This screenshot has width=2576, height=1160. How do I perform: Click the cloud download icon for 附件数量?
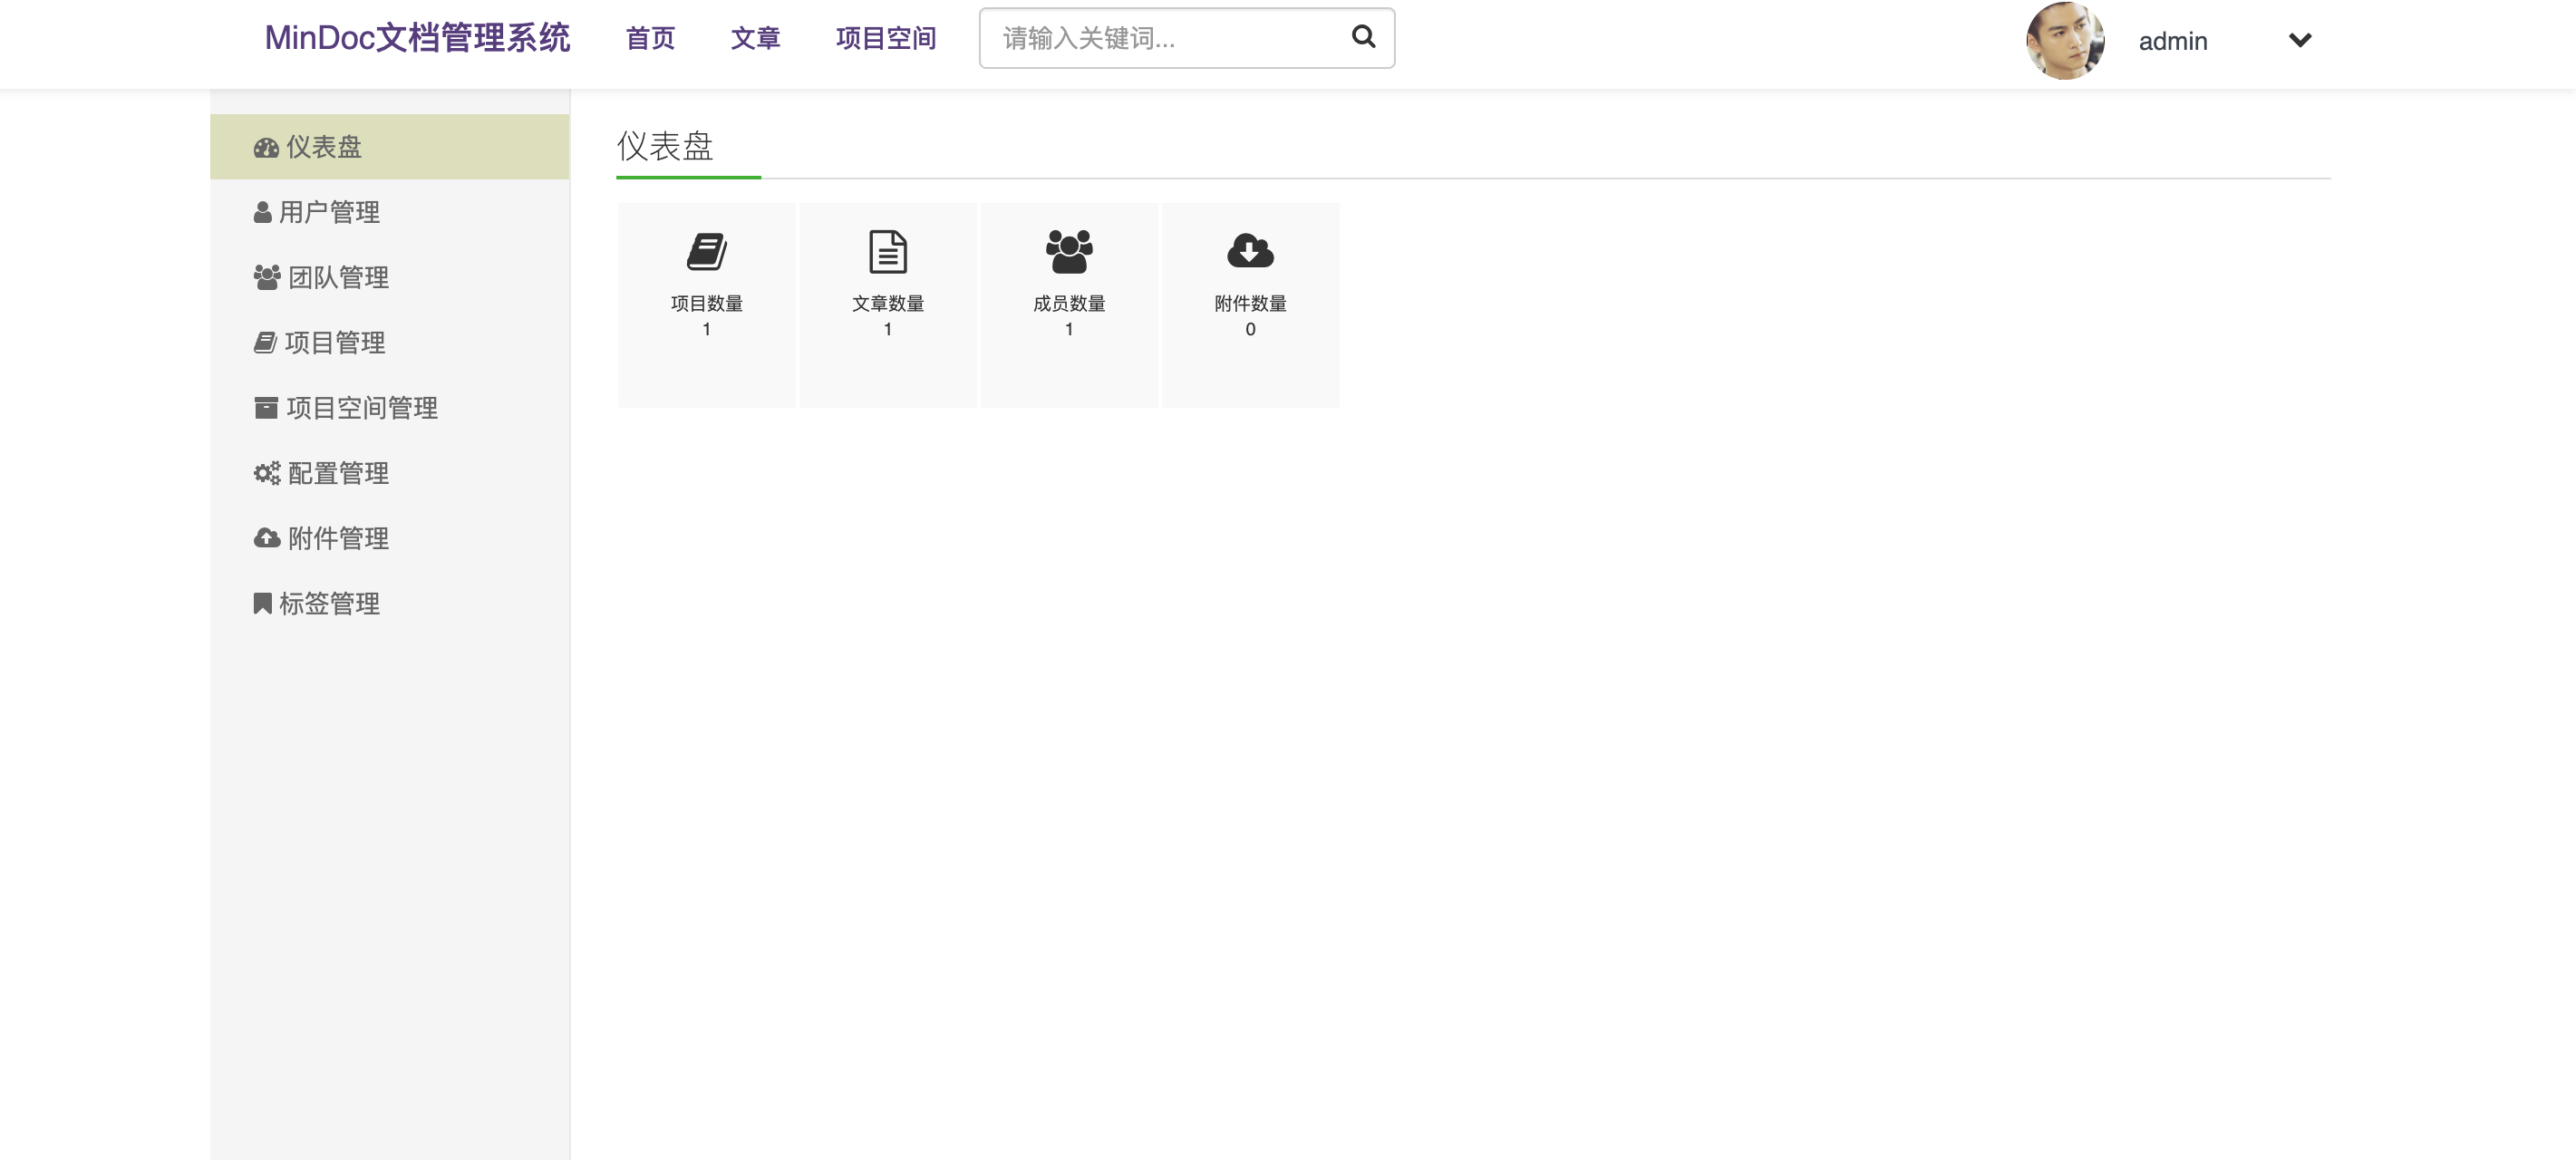point(1250,251)
